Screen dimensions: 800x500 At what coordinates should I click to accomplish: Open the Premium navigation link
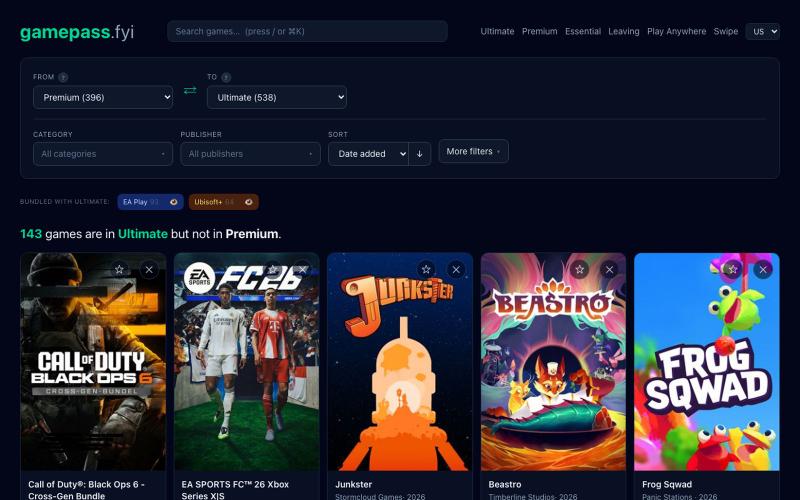pyautogui.click(x=539, y=31)
